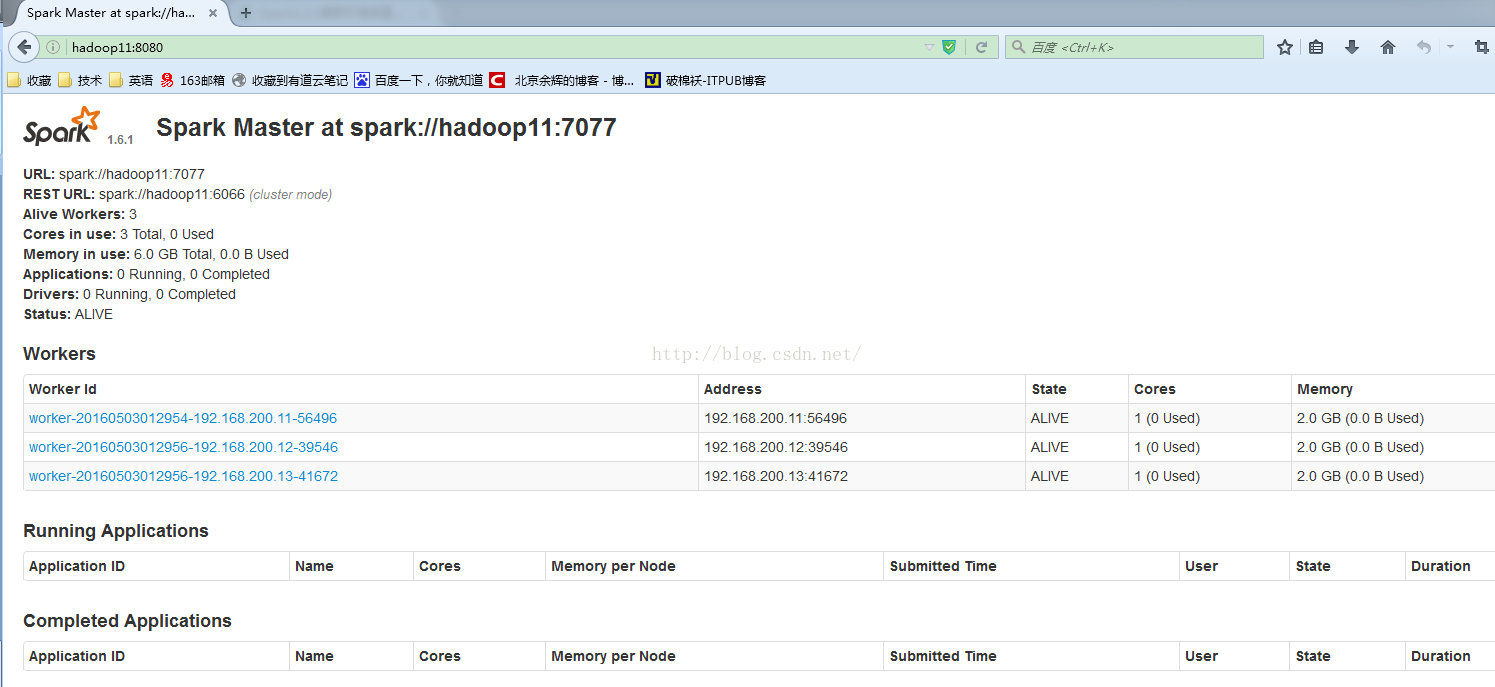Go to the home page icon
Screen dimensions: 1495x687
click(1388, 47)
